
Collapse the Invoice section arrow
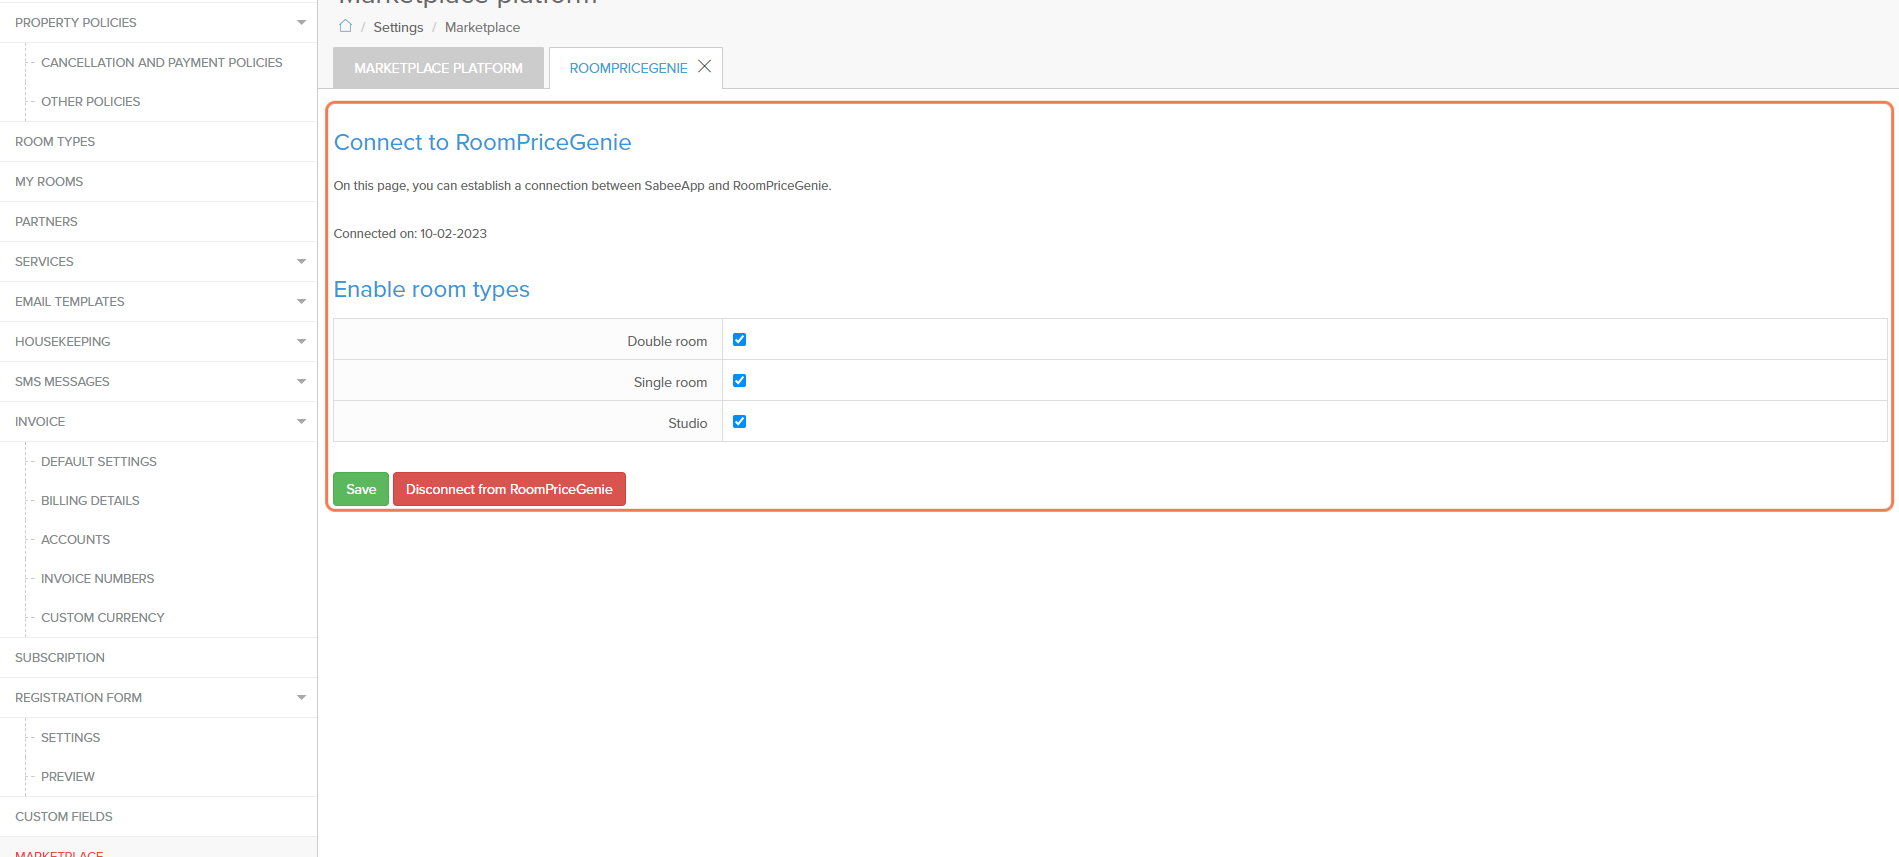click(x=301, y=421)
